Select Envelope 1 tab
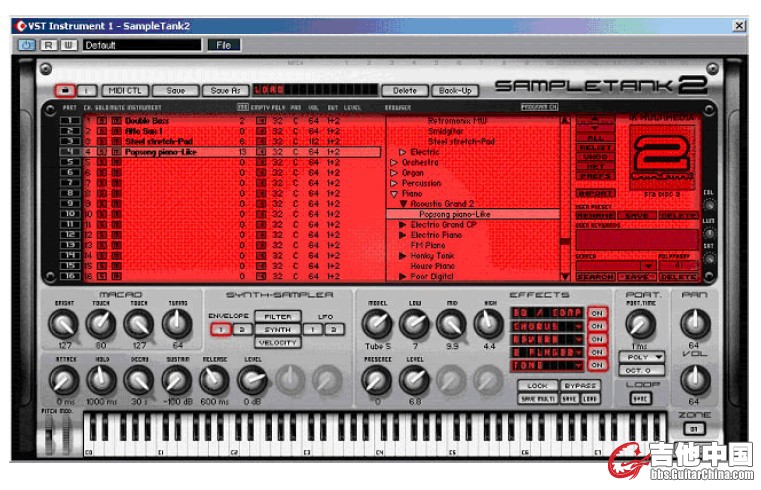Image resolution: width=761 pixels, height=490 pixels. [221, 329]
